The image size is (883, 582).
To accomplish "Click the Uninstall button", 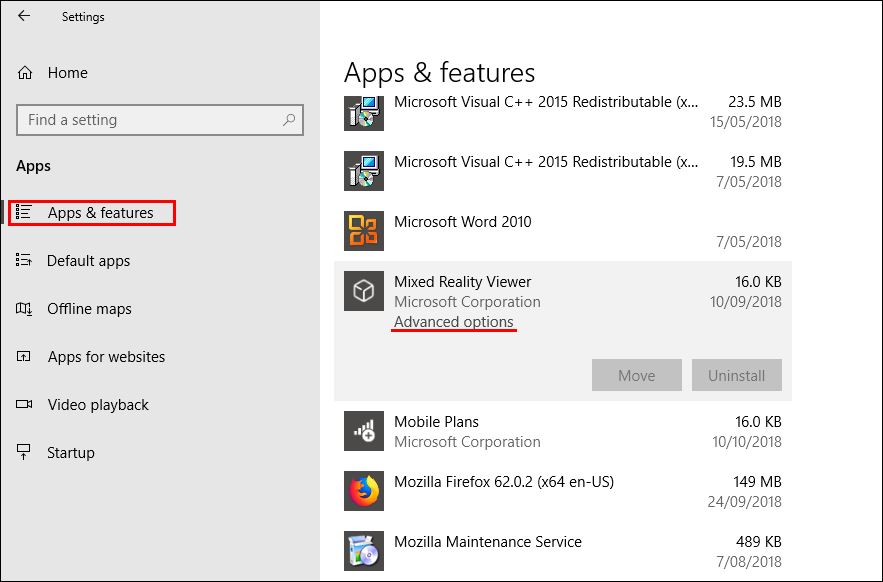I will coord(737,375).
